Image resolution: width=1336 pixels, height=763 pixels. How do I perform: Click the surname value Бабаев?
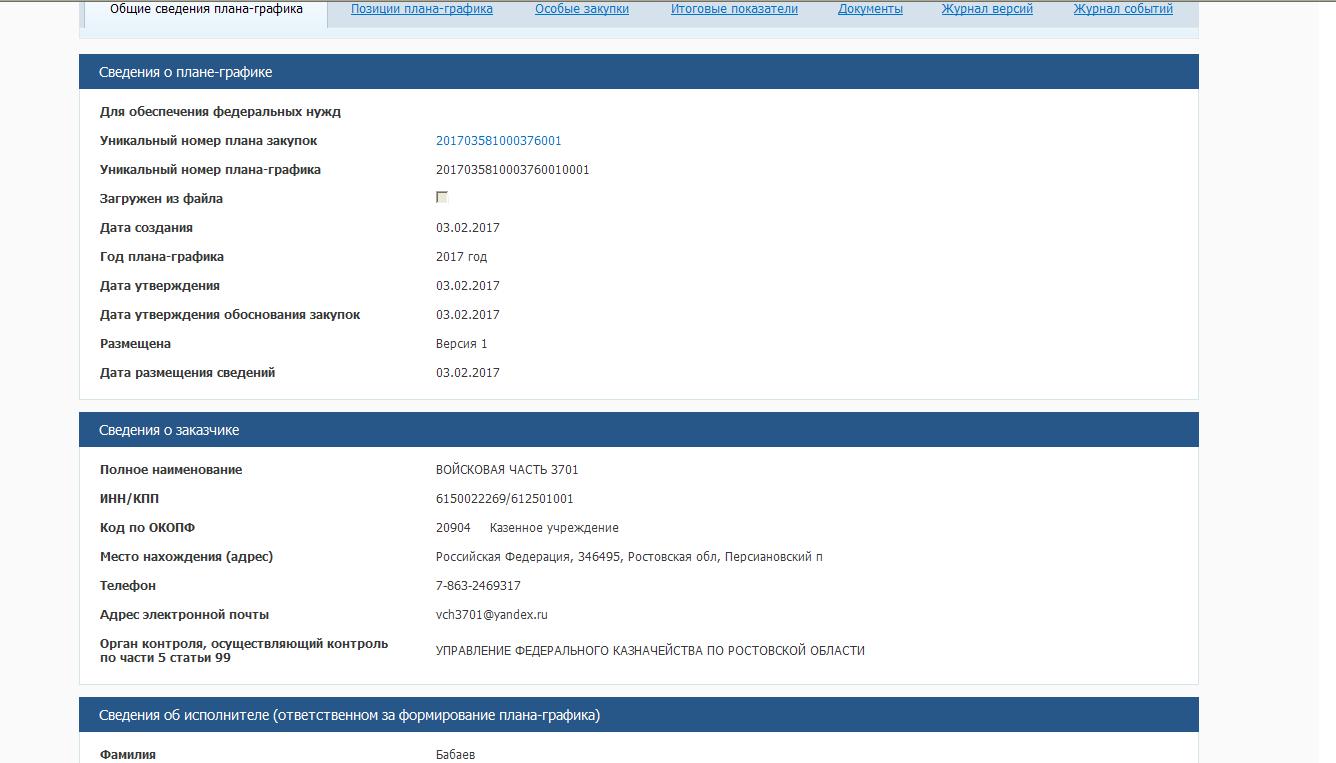(455, 755)
